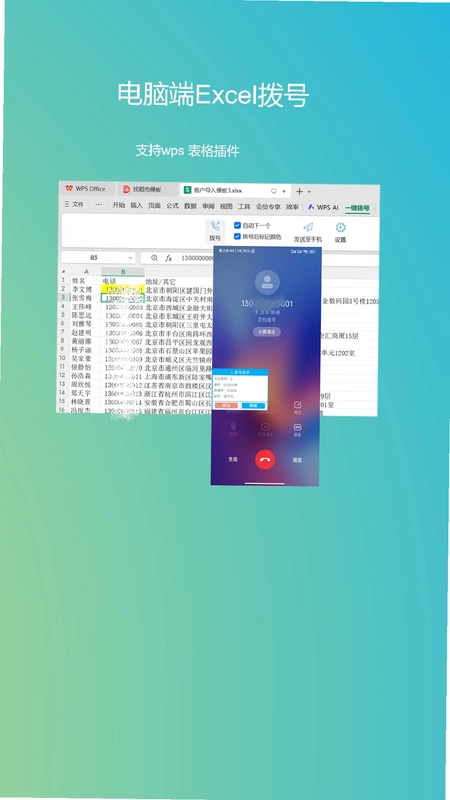Switch to the WPS Office home tab
This screenshot has width=450, height=800.
[x=85, y=188]
